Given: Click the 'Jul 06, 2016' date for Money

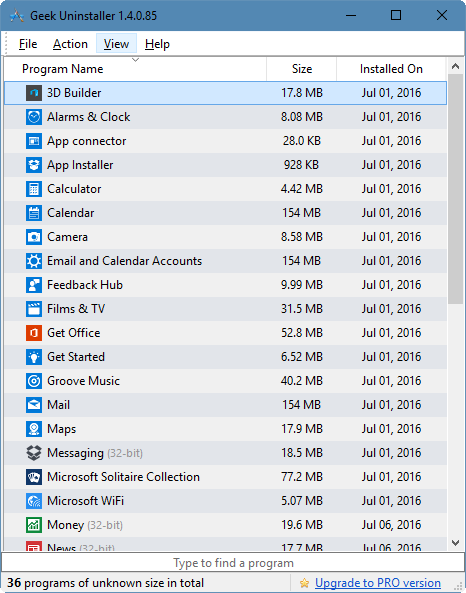Looking at the screenshot, I should (x=391, y=525).
